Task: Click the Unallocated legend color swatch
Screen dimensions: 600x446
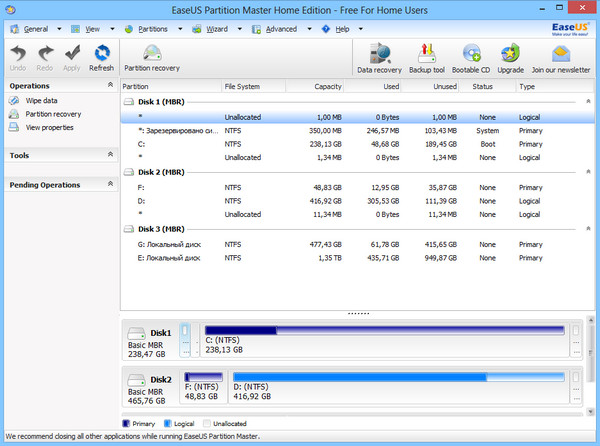Action: pyautogui.click(x=207, y=423)
